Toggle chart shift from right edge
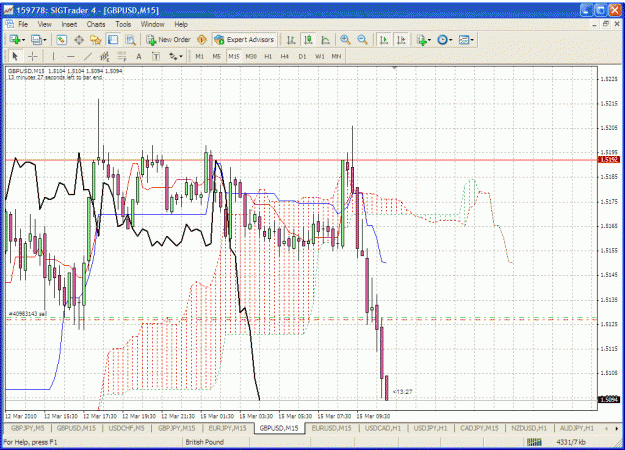The image size is (625, 450). (x=401, y=40)
